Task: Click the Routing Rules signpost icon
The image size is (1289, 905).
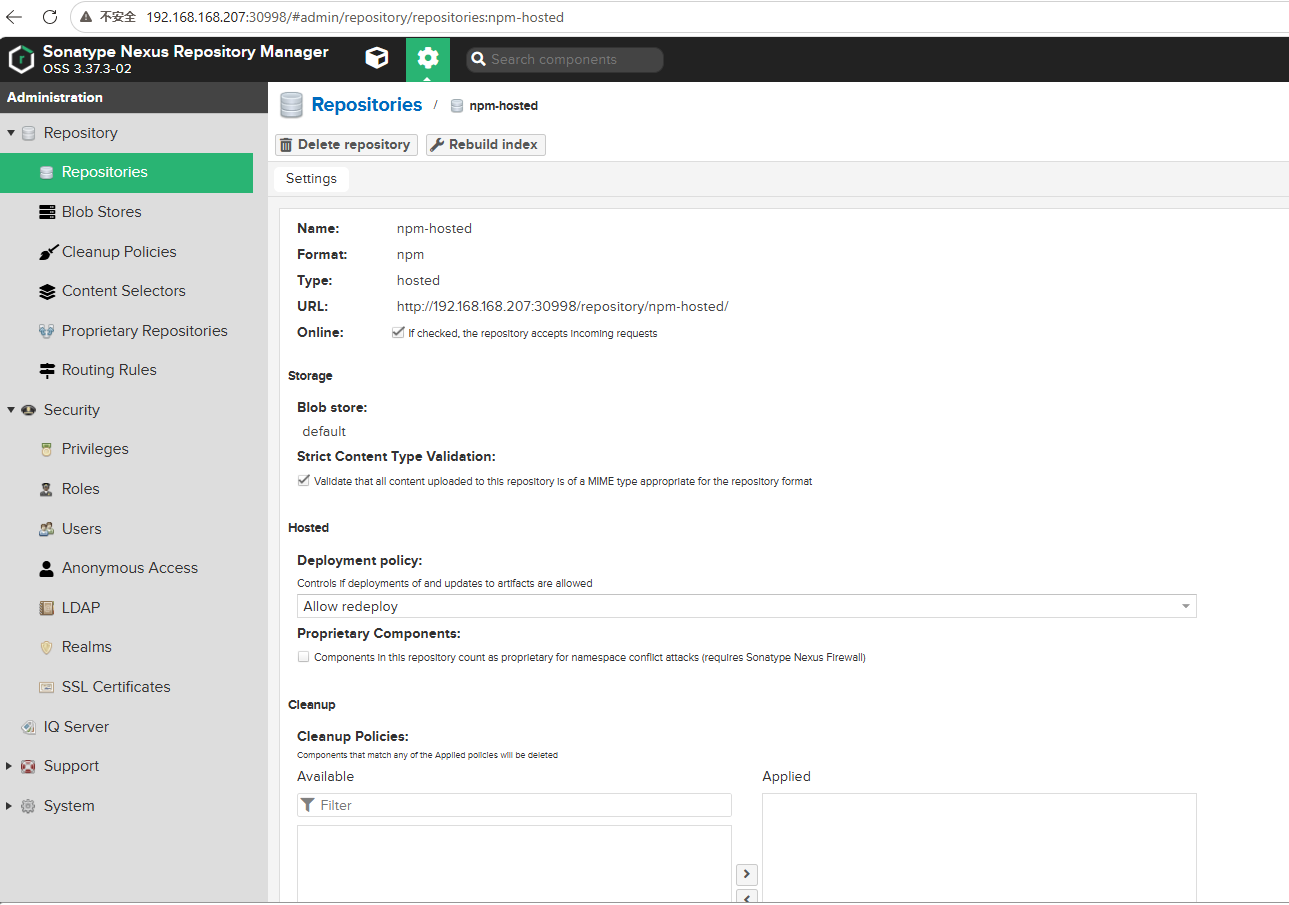Action: click(47, 370)
